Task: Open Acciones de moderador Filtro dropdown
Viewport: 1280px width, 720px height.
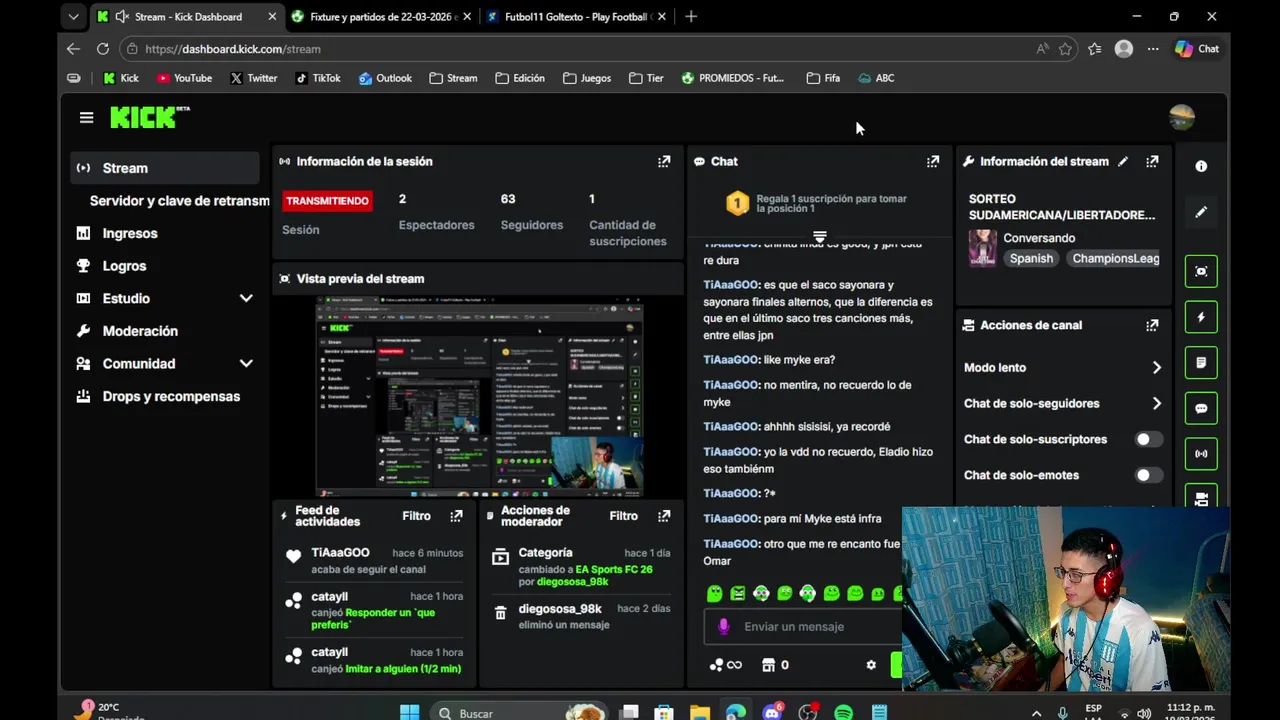Action: coord(623,516)
